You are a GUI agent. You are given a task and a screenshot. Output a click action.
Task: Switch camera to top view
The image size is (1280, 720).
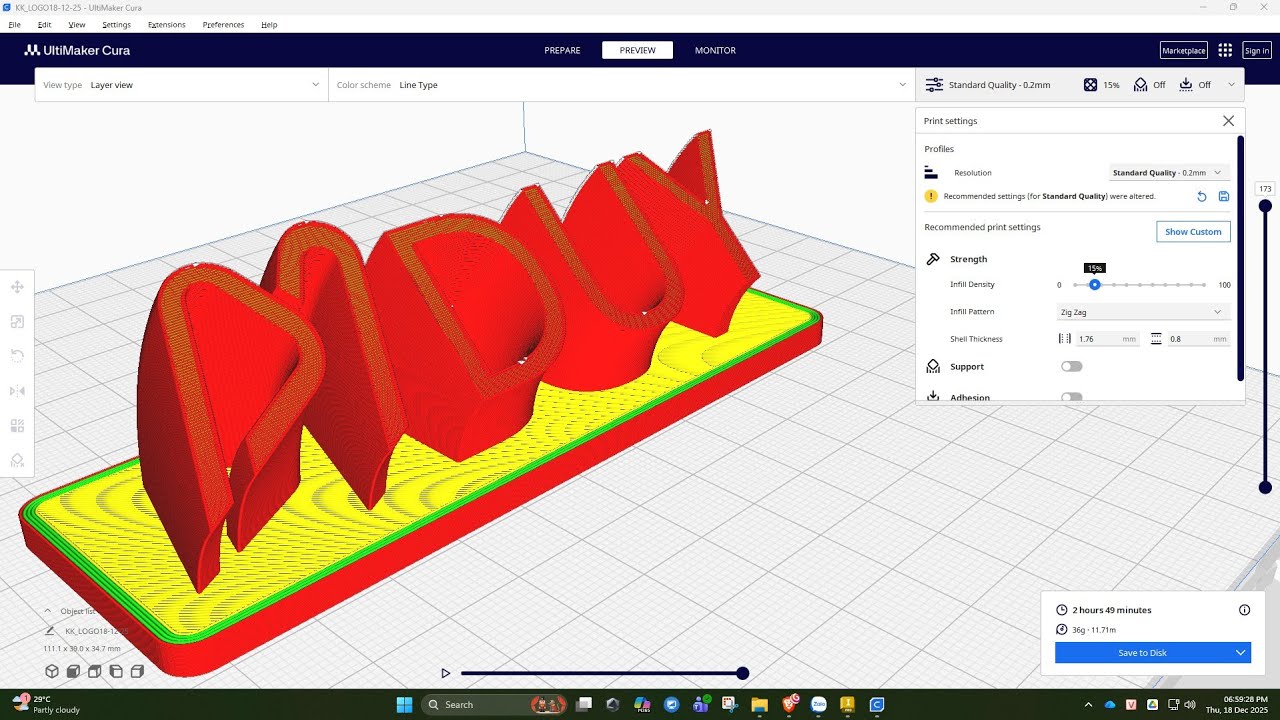pyautogui.click(x=94, y=671)
